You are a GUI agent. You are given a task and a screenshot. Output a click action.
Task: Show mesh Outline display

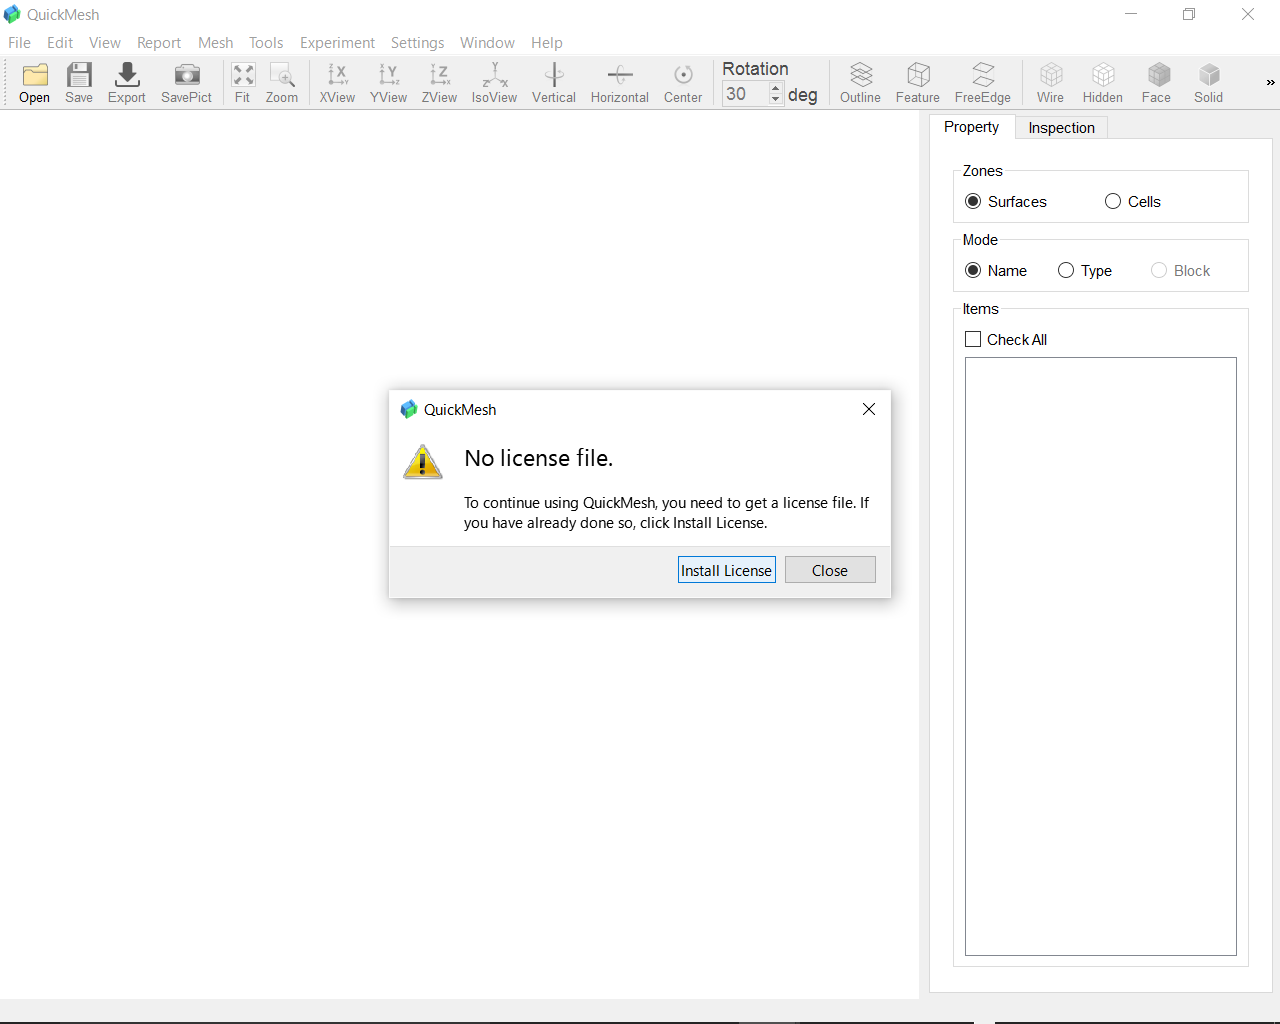(x=860, y=83)
